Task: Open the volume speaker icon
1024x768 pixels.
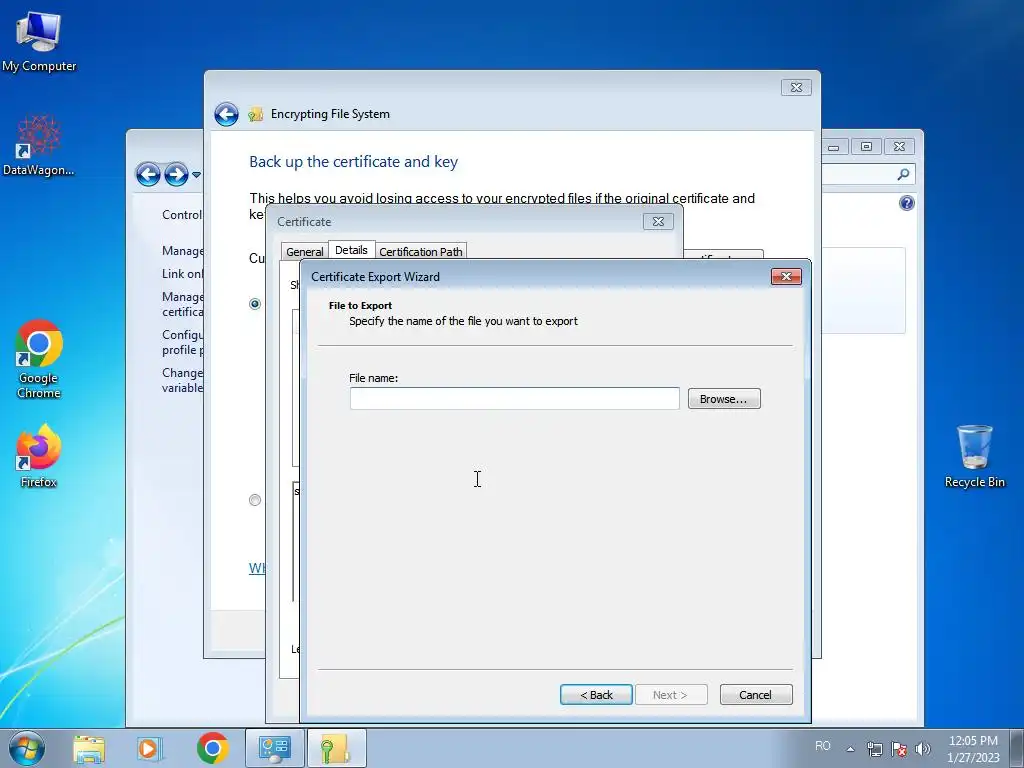Action: pos(923,748)
